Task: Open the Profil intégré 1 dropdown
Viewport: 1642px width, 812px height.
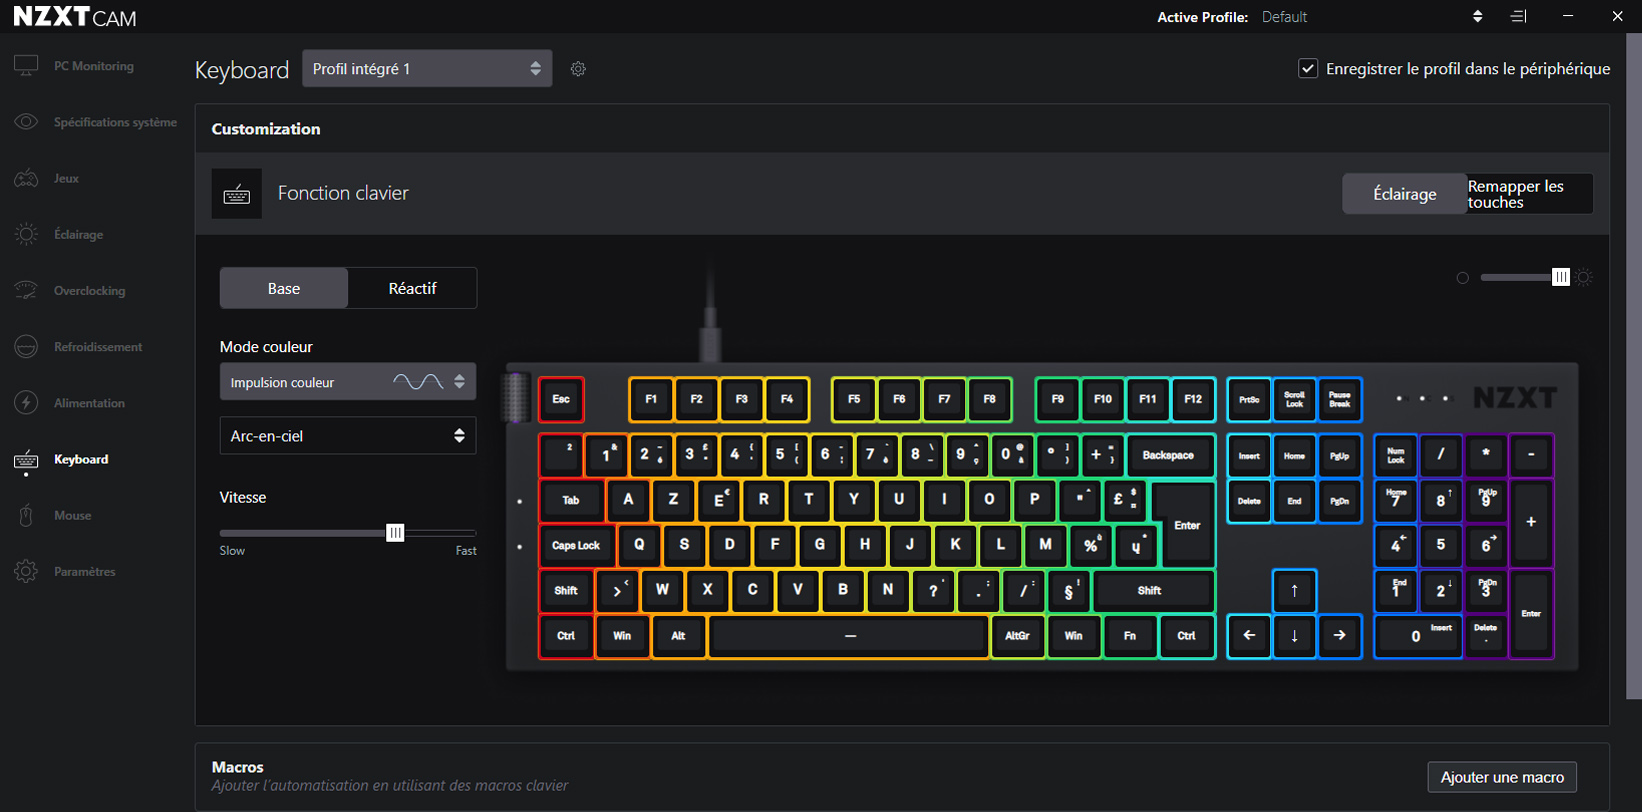Action: tap(427, 69)
